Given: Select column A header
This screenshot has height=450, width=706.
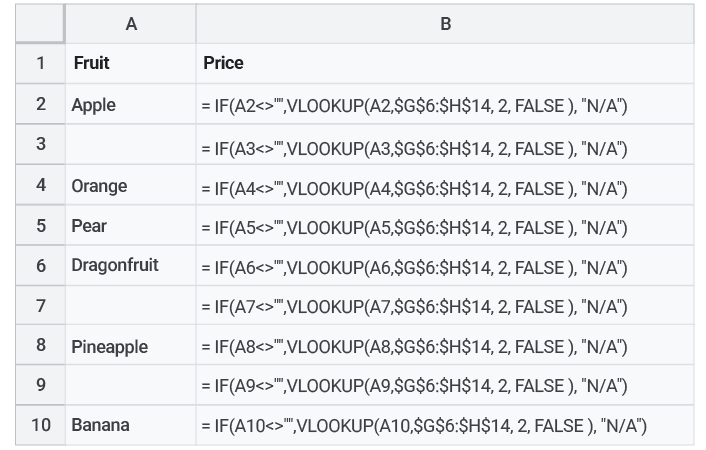Looking at the screenshot, I should click(x=131, y=24).
